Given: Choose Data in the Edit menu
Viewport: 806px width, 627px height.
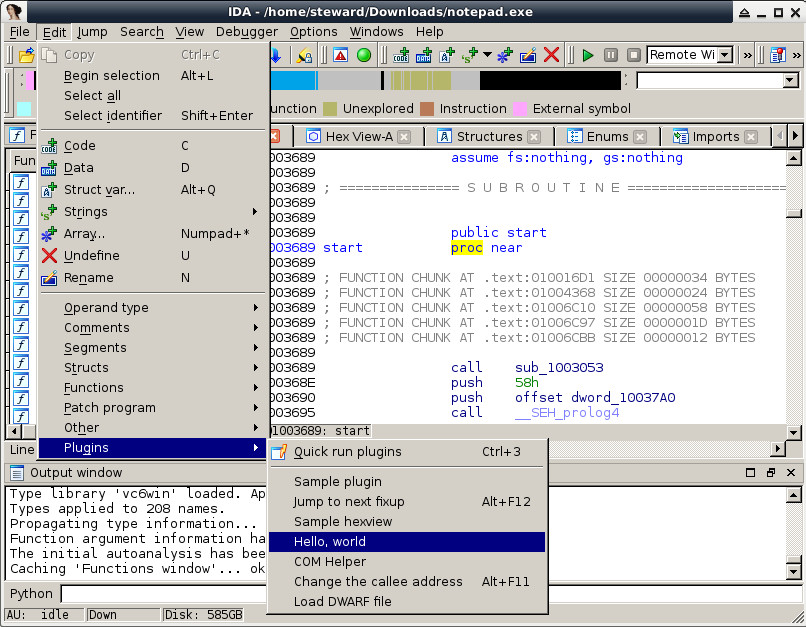Looking at the screenshot, I should pos(153,168).
